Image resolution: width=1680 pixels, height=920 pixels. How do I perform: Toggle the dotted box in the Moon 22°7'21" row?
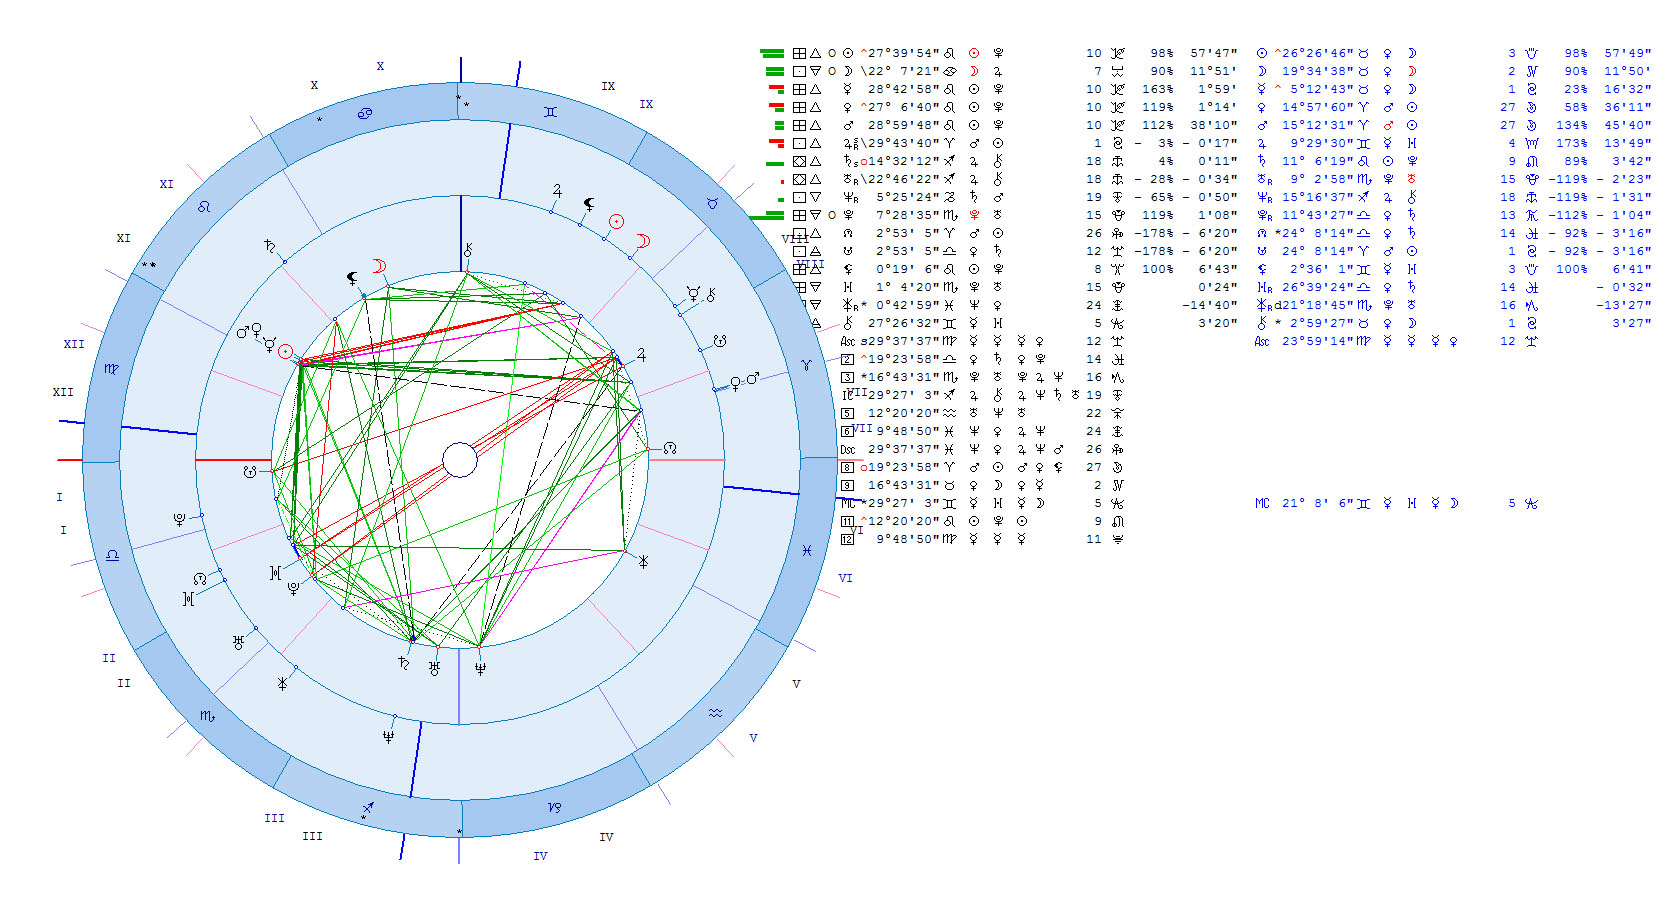click(799, 71)
